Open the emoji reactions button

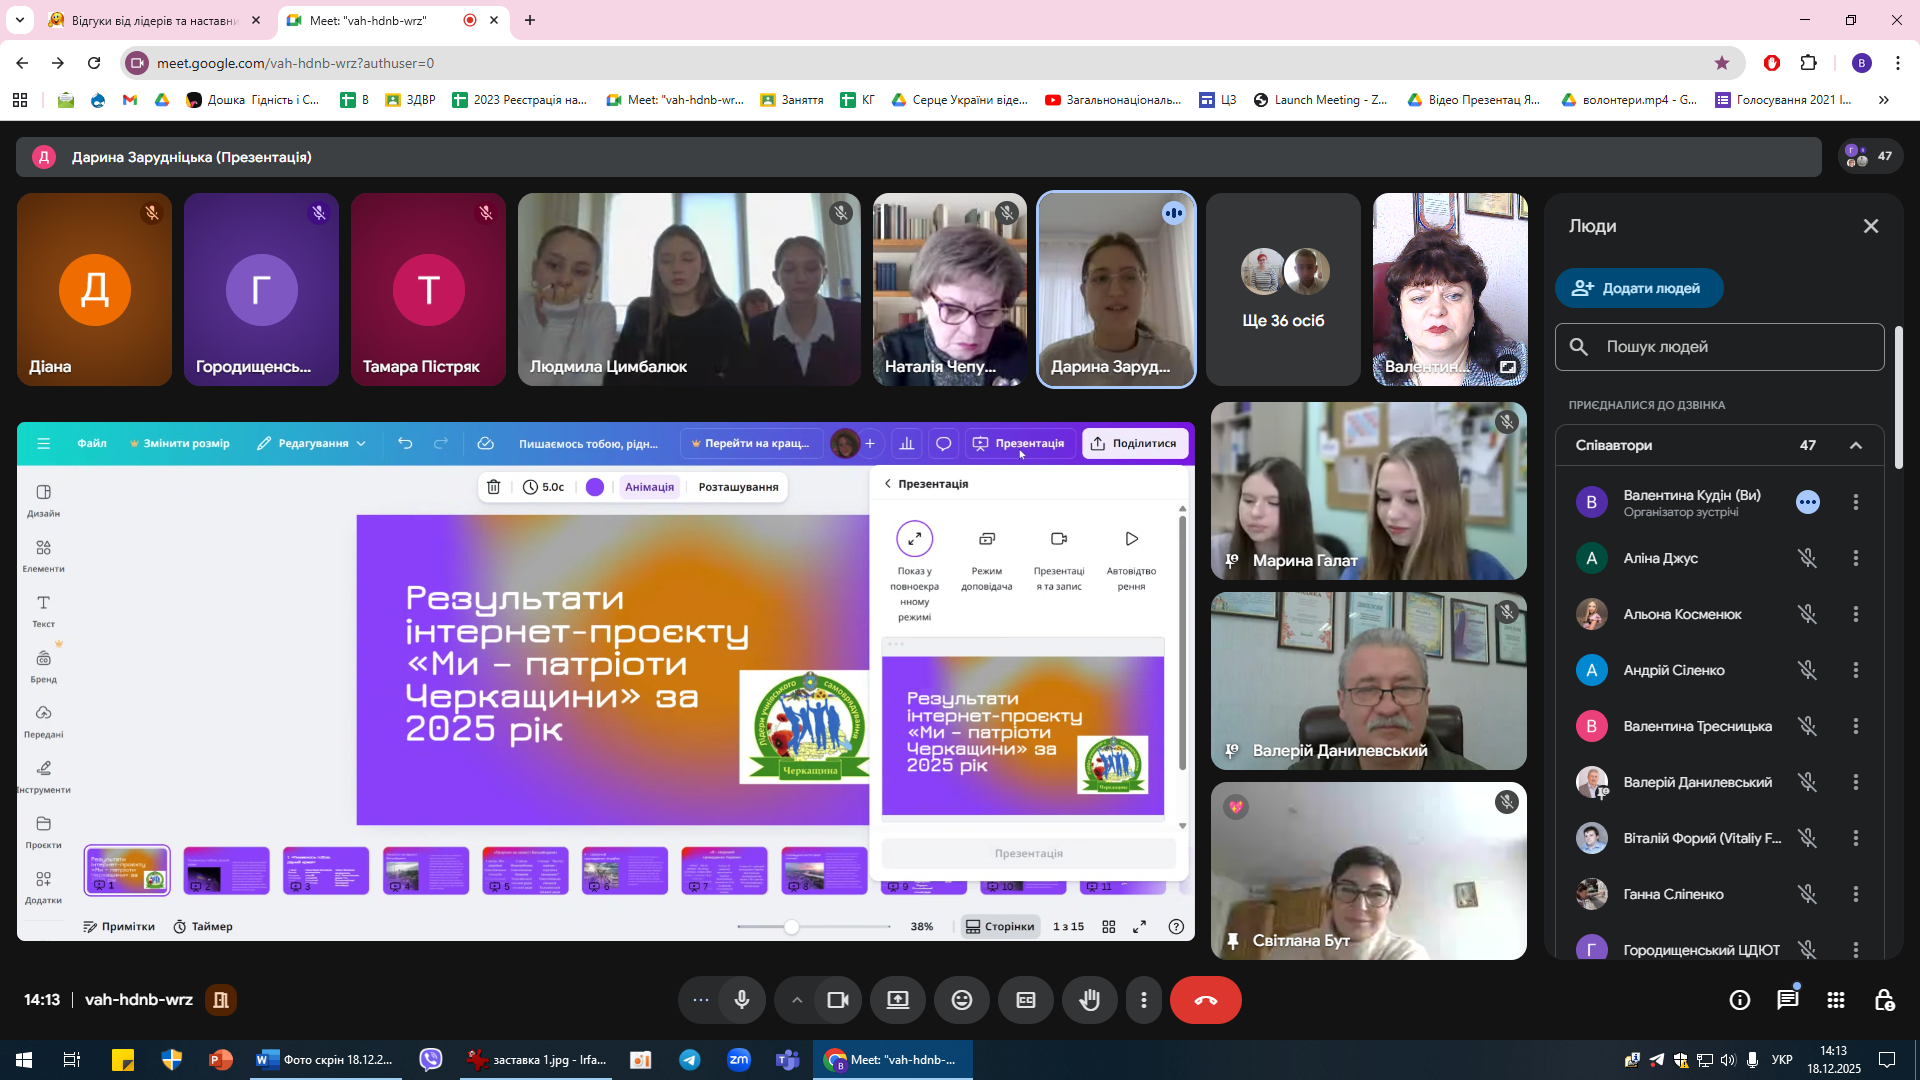pyautogui.click(x=961, y=1000)
